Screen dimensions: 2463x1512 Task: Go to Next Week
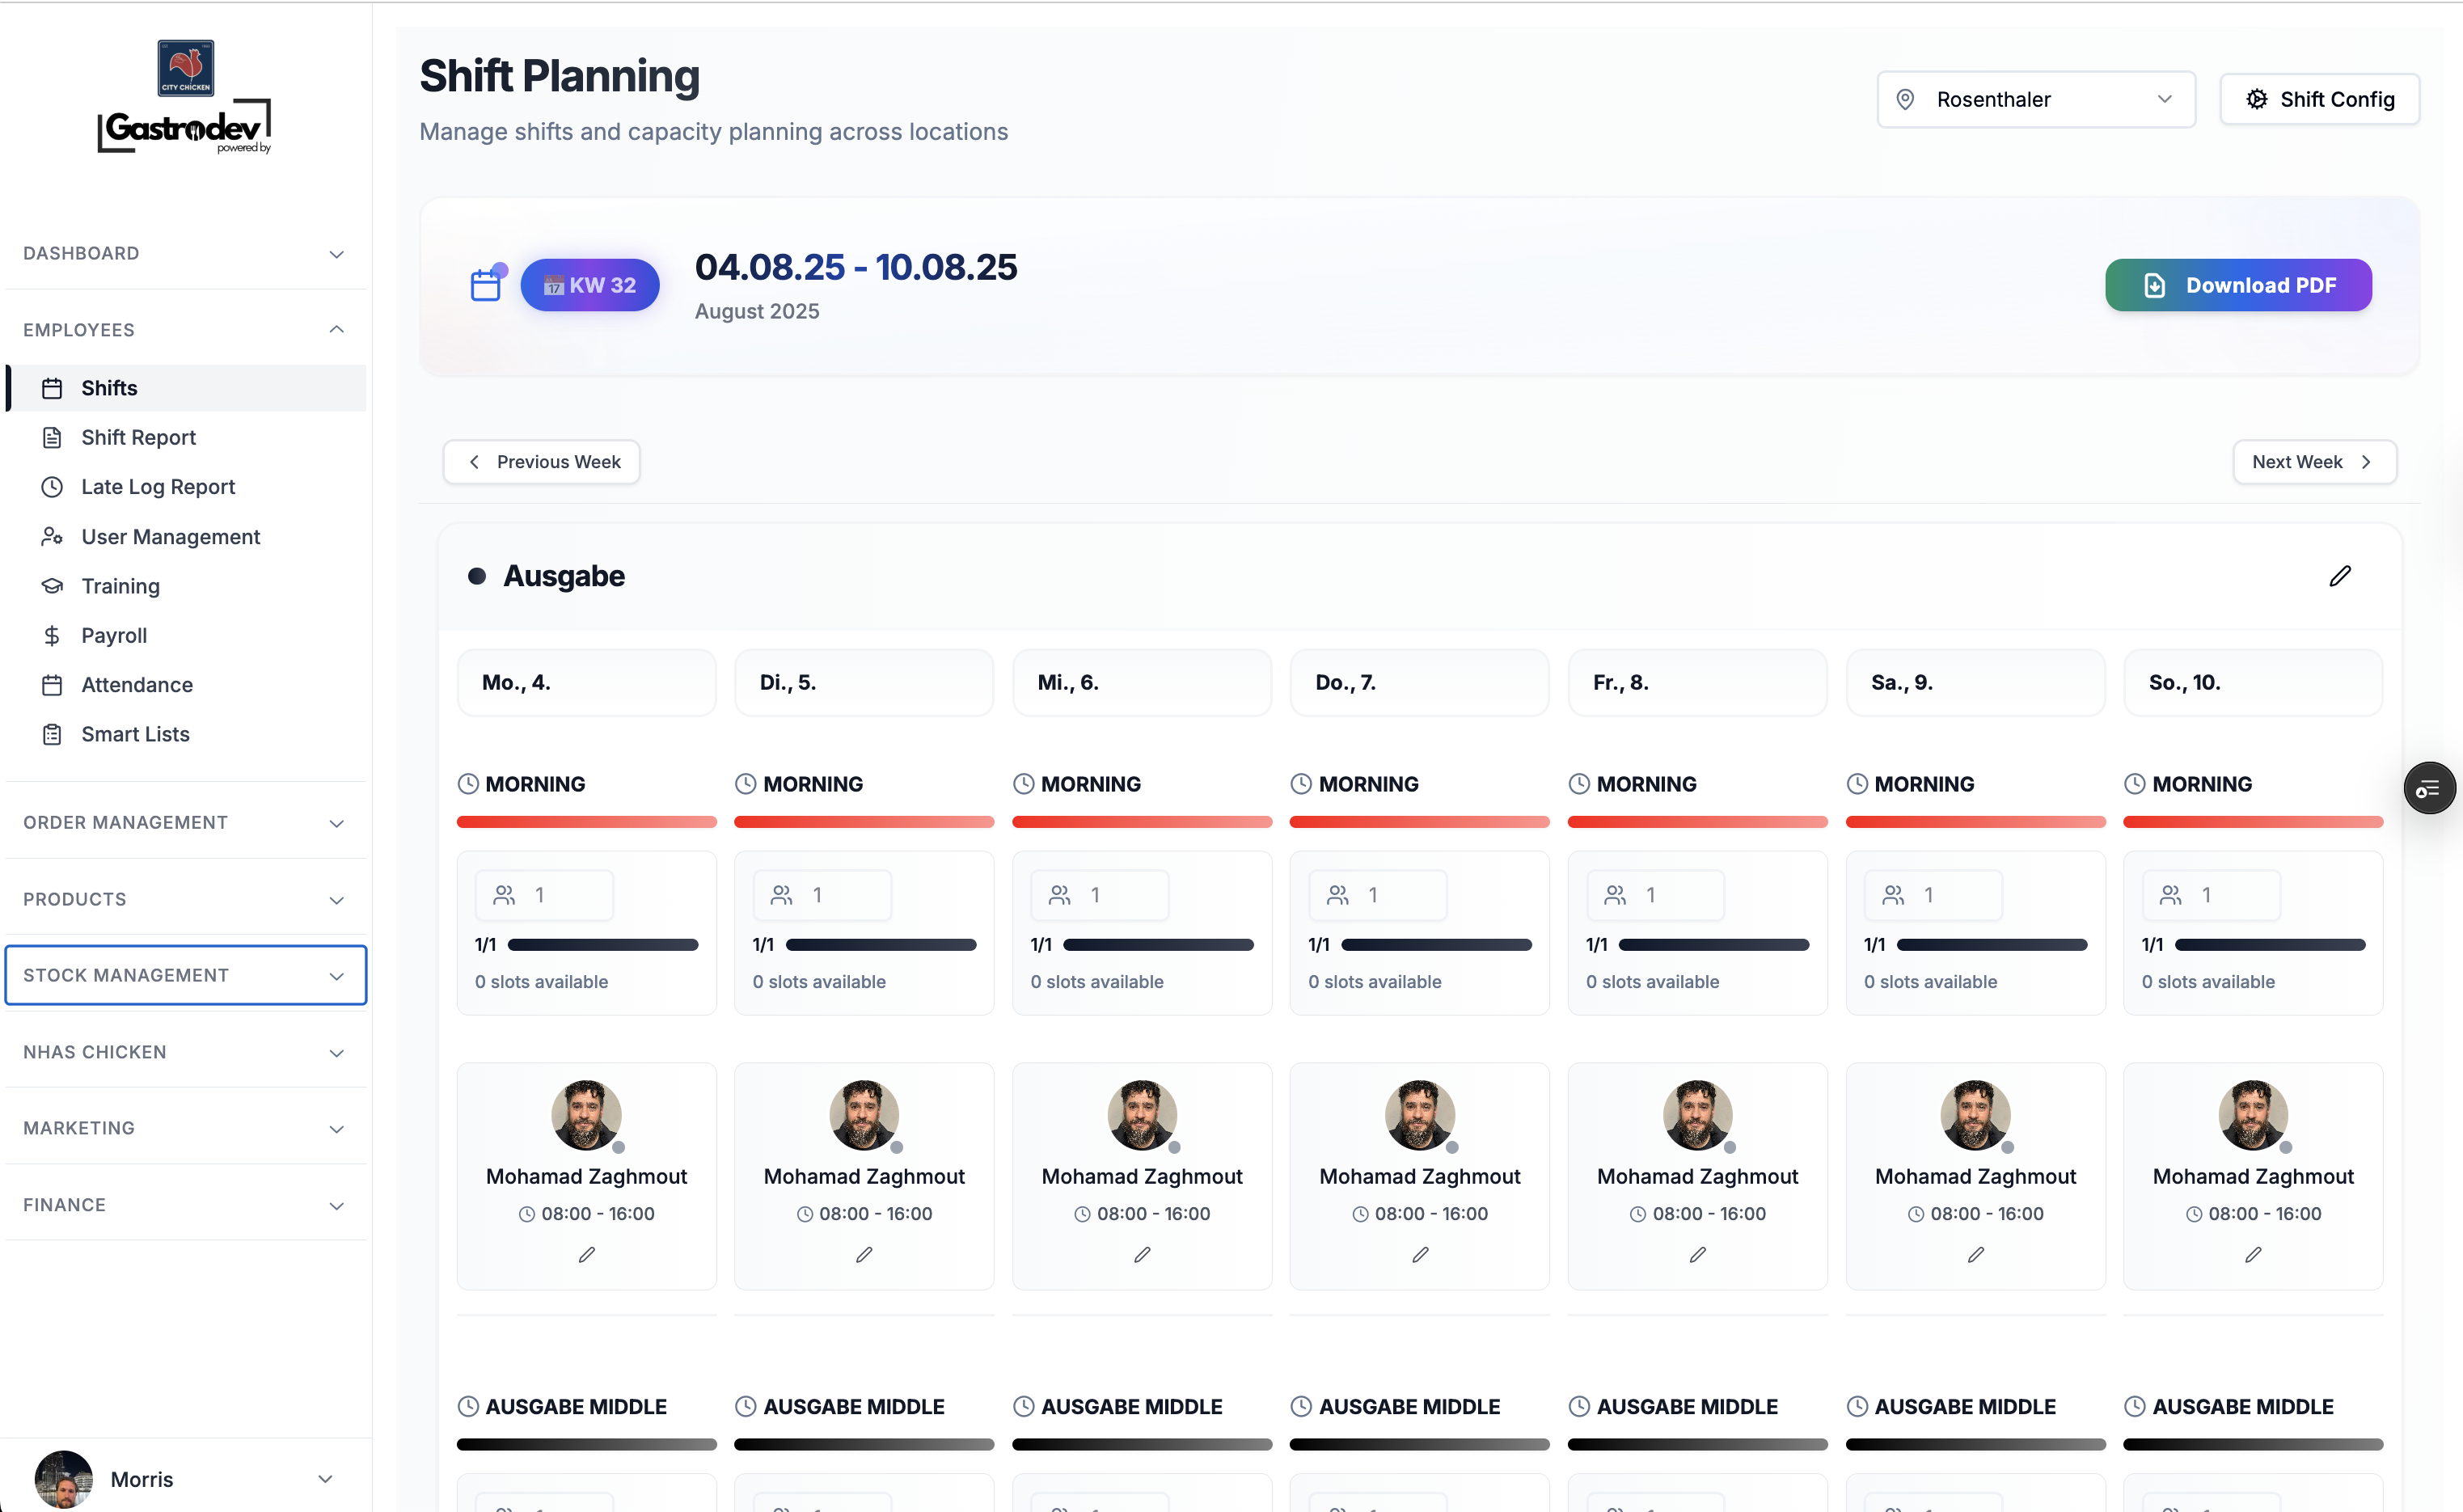pyautogui.click(x=2313, y=462)
